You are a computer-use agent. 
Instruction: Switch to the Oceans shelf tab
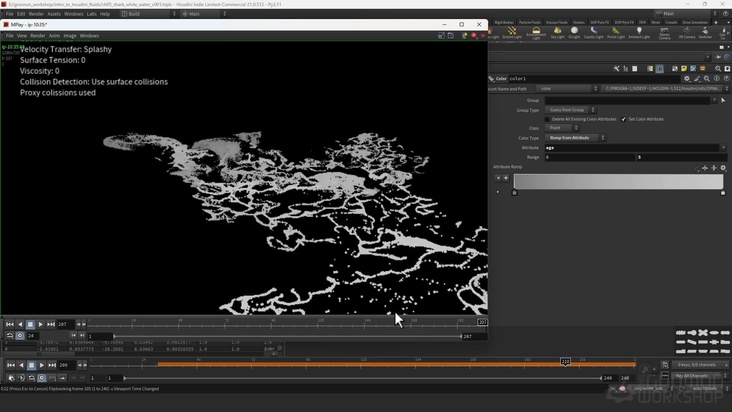pyautogui.click(x=579, y=21)
